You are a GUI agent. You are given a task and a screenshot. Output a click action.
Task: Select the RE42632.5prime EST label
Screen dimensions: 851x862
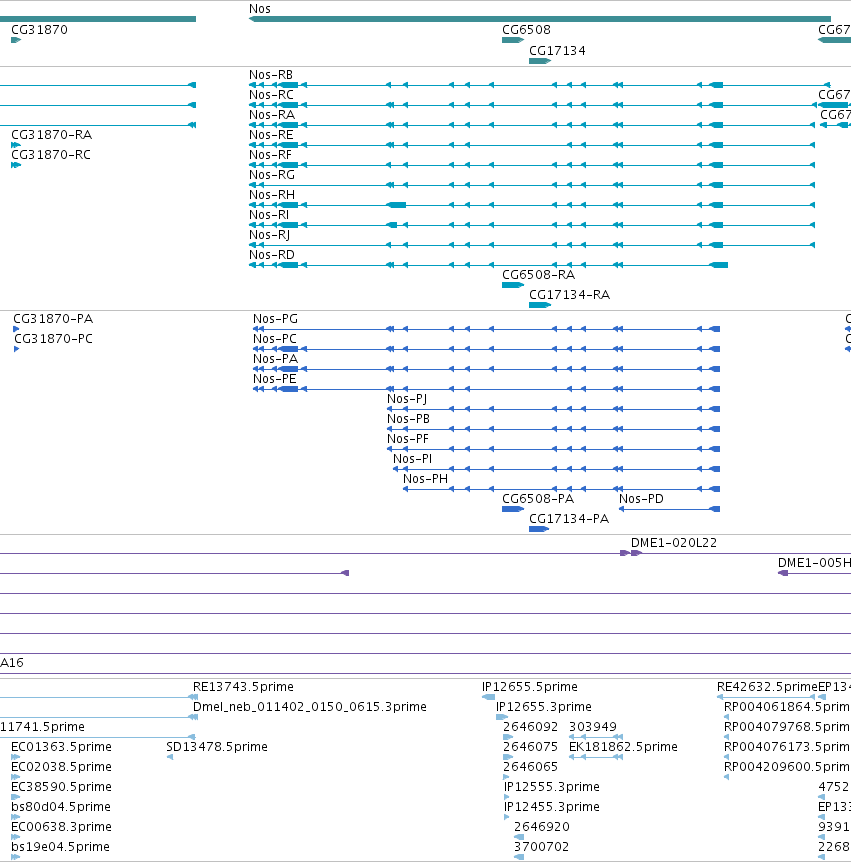click(767, 687)
